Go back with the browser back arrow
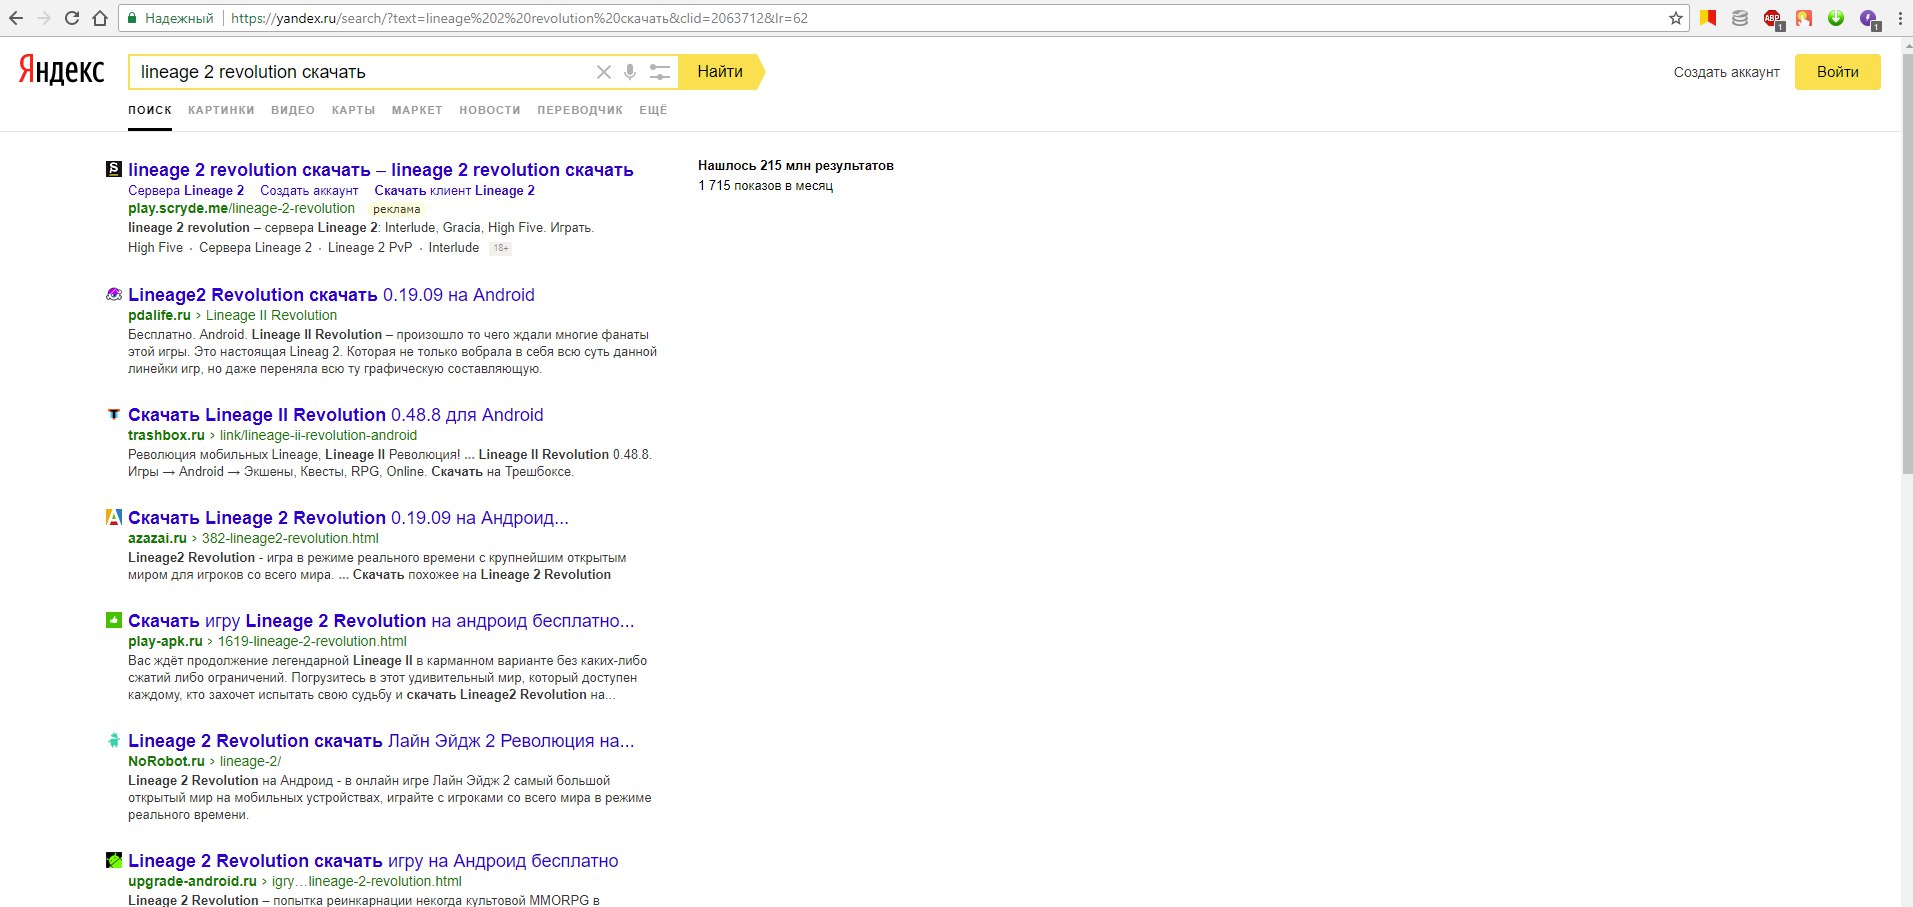This screenshot has height=907, width=1913. (x=16, y=18)
